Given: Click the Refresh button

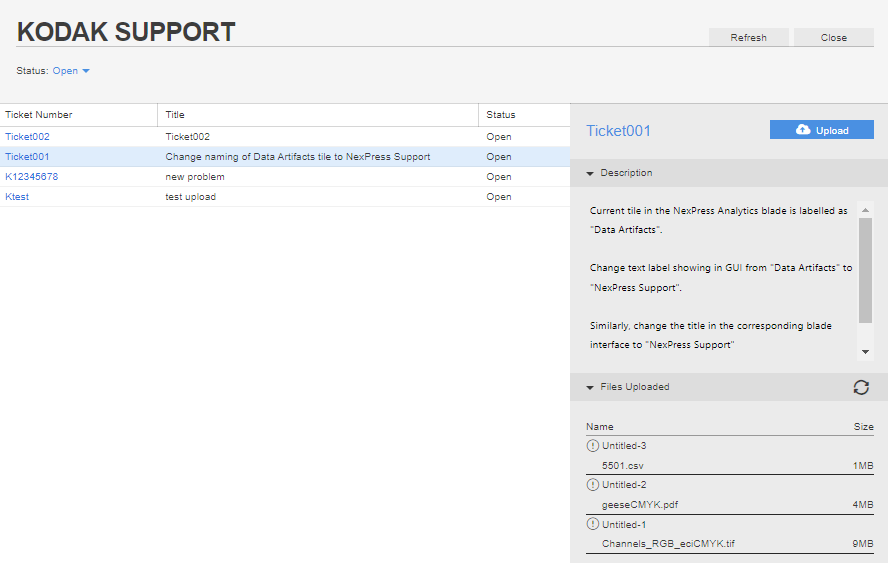Looking at the screenshot, I should click(x=748, y=37).
